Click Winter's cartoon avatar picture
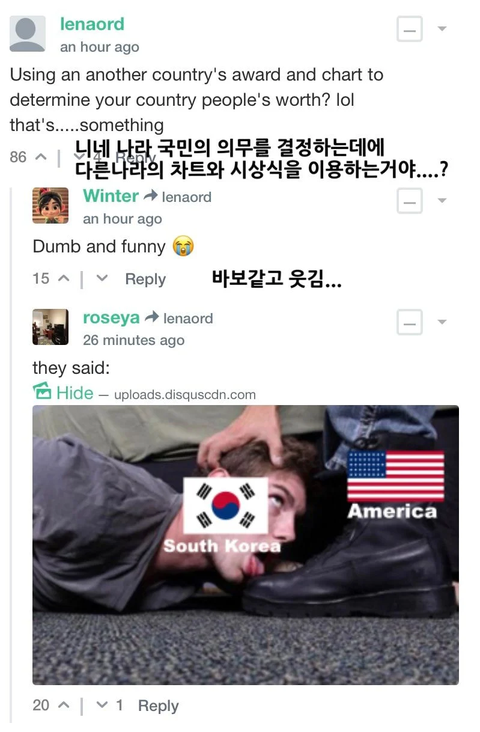 [50, 205]
